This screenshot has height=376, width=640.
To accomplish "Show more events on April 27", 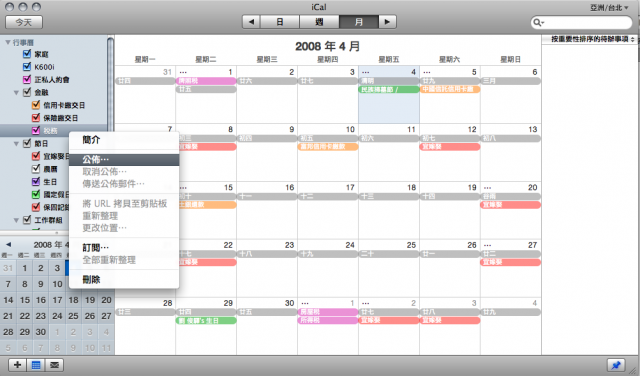I will [487, 245].
